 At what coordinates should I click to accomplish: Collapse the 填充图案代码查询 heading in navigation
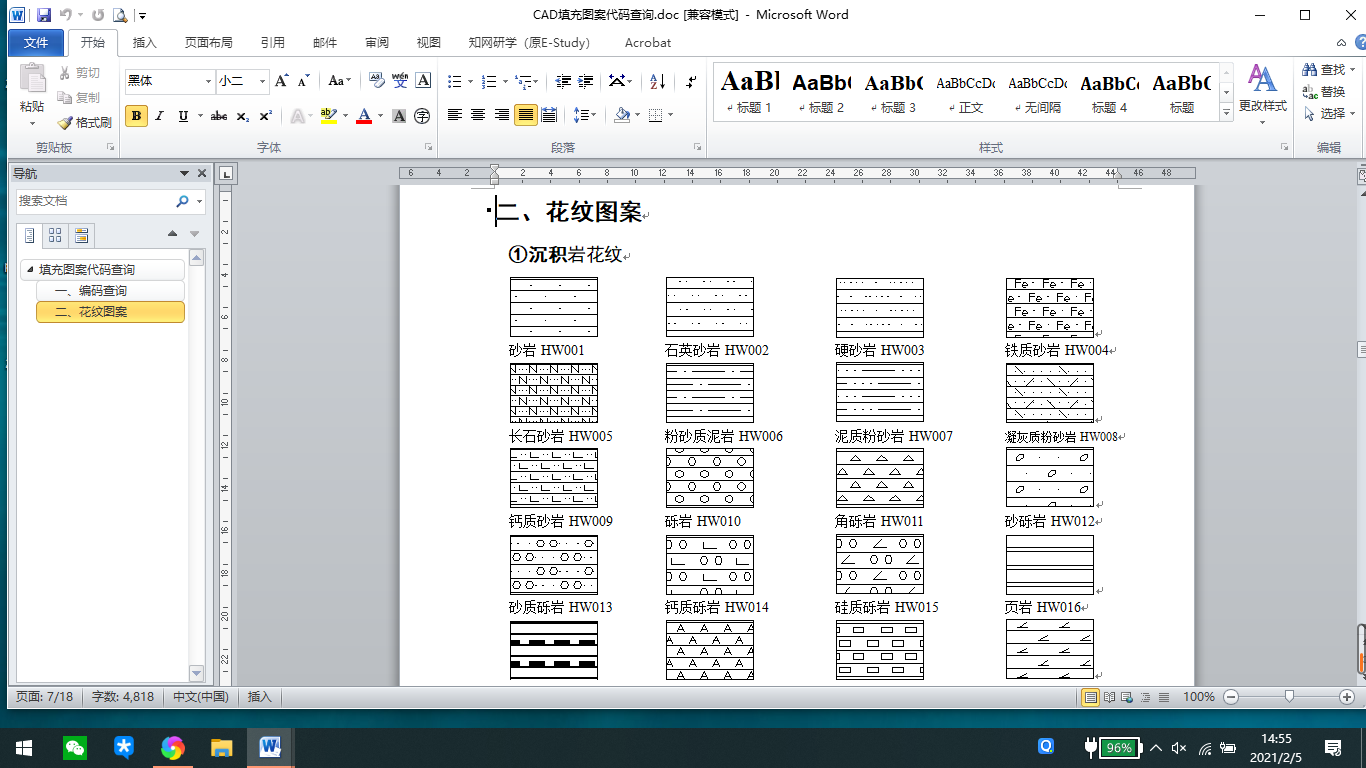[30, 270]
